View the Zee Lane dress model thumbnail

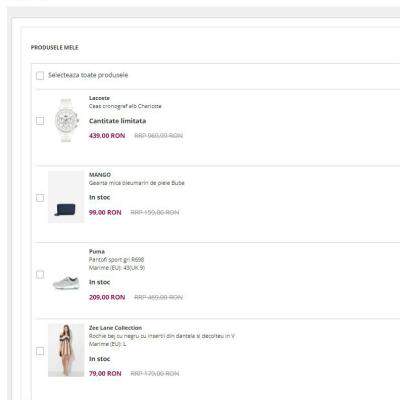coord(66,350)
